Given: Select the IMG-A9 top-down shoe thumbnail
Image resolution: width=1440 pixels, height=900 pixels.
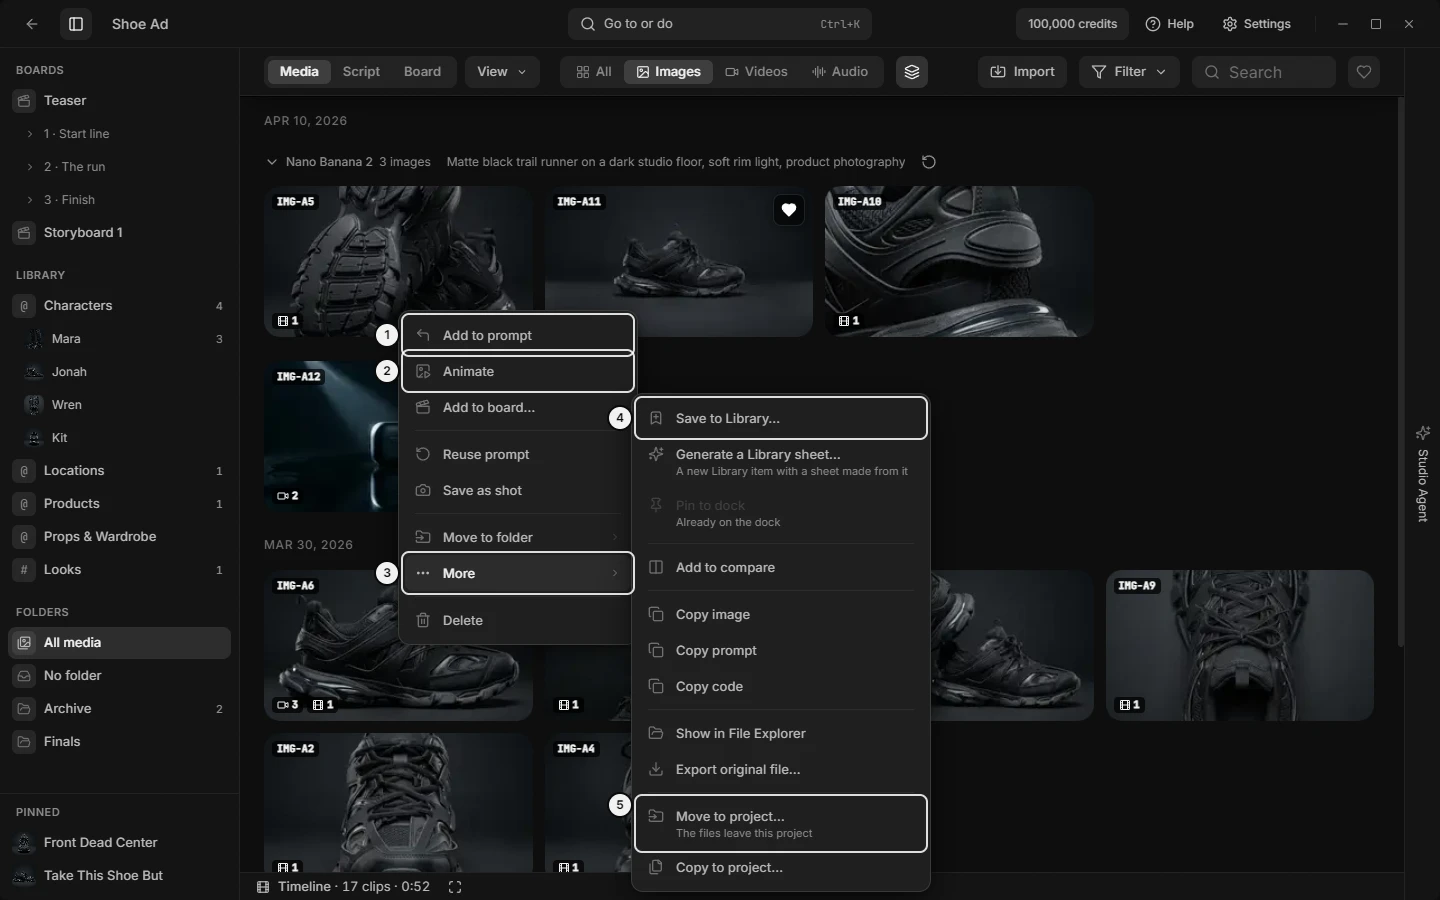Looking at the screenshot, I should 1240,646.
